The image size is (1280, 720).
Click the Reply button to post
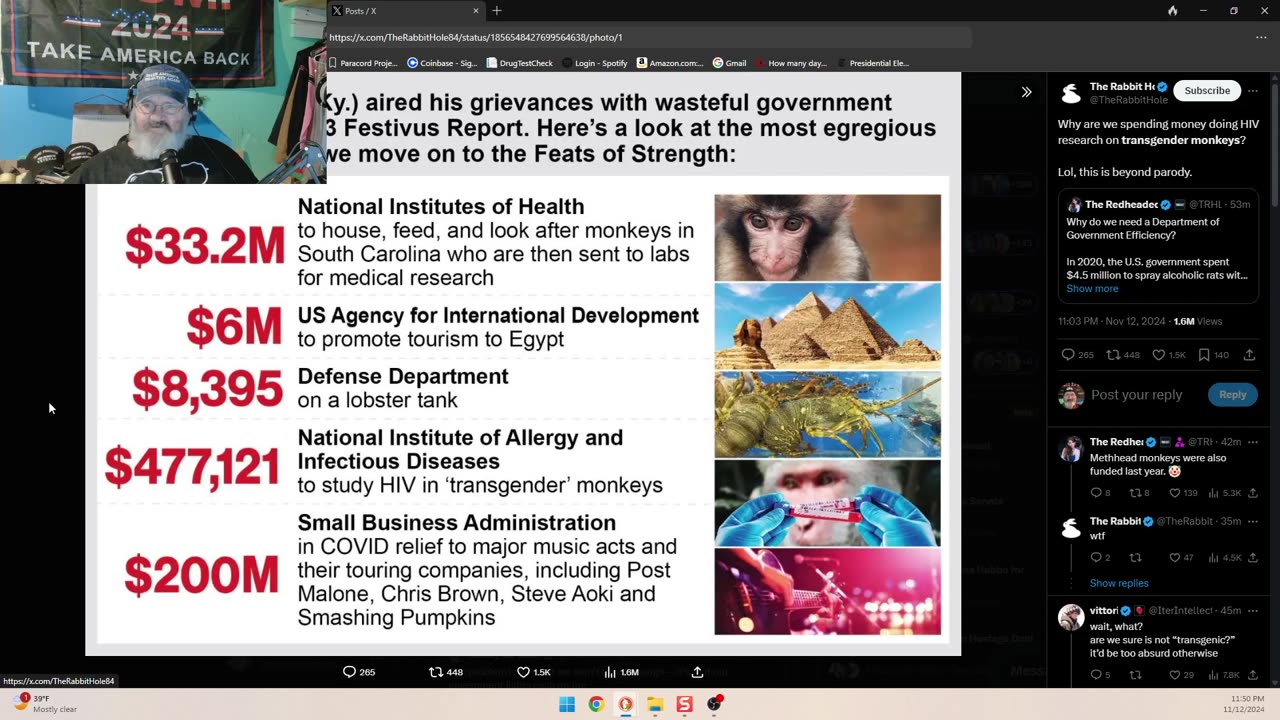click(x=1232, y=394)
